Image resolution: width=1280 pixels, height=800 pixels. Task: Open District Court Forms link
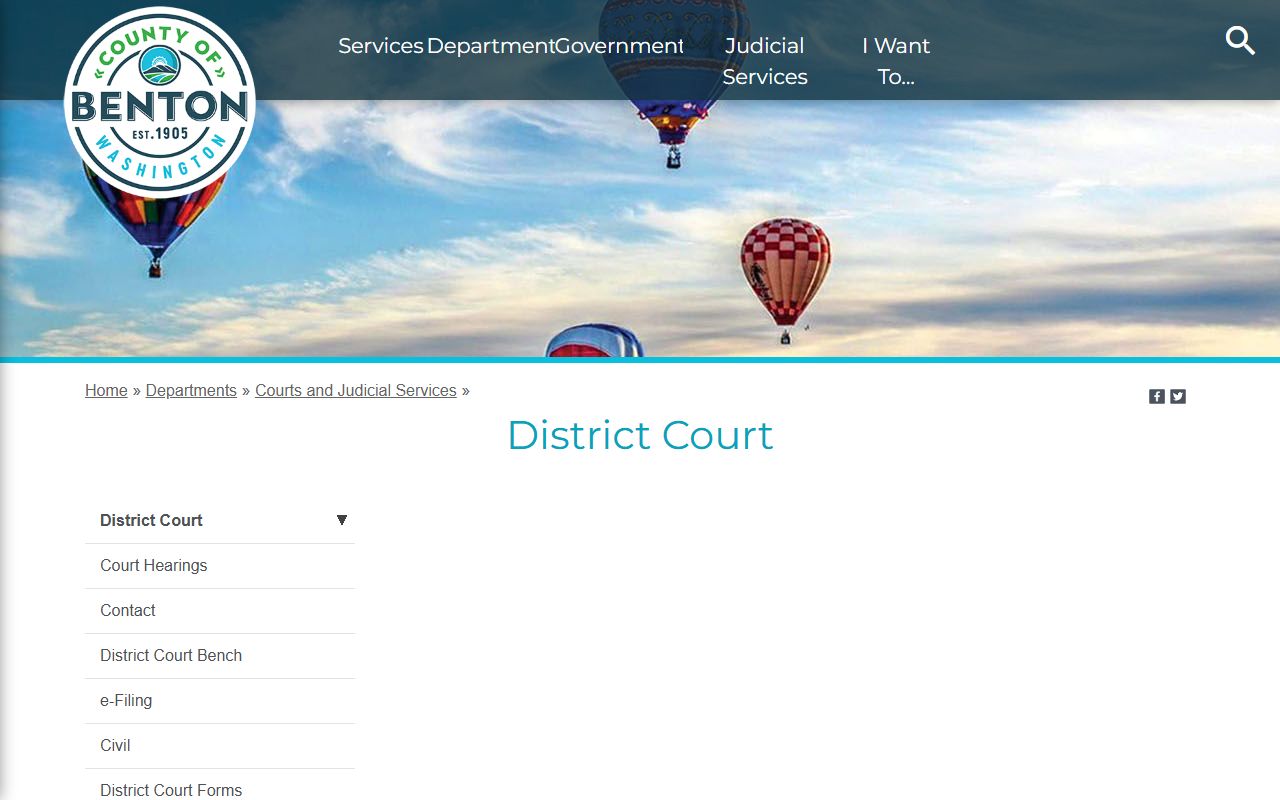(220, 785)
